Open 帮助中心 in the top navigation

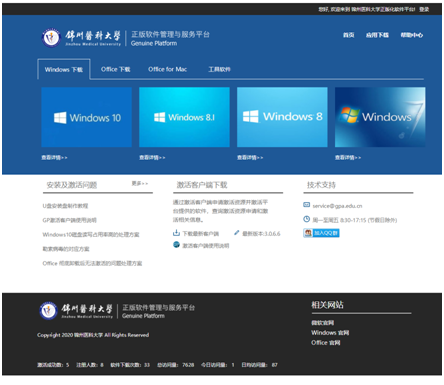[x=412, y=35]
